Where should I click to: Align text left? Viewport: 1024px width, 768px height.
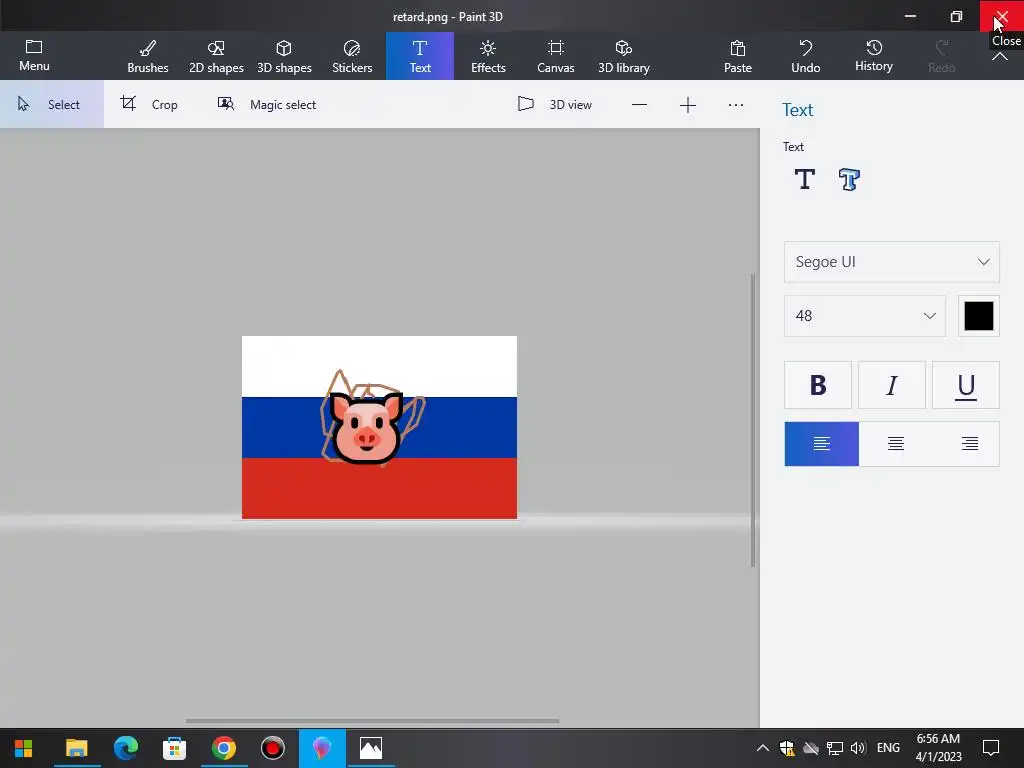(822, 444)
